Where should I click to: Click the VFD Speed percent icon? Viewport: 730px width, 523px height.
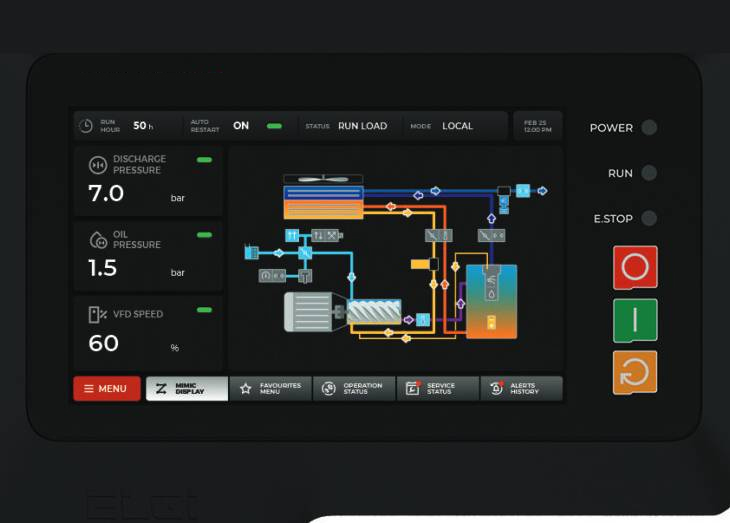click(x=97, y=314)
